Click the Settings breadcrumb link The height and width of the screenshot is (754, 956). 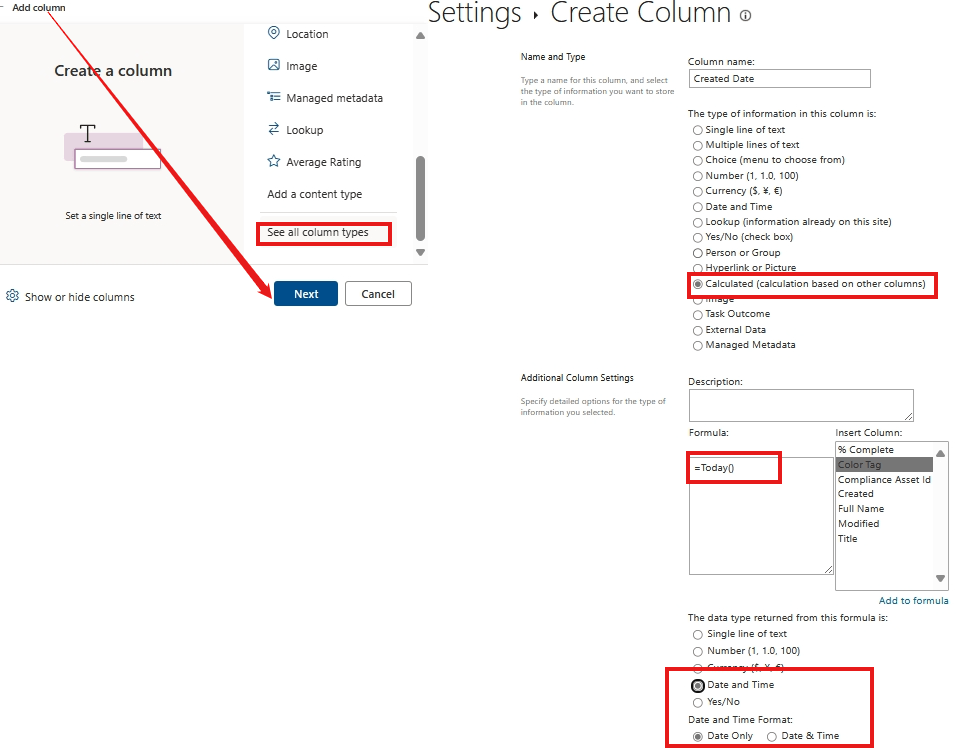pos(474,13)
